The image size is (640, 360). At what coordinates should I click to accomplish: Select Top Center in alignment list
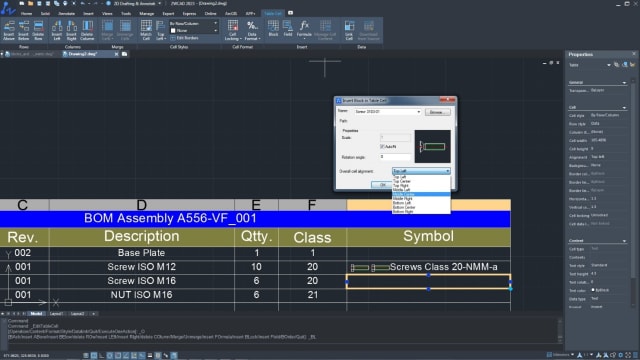click(421, 181)
